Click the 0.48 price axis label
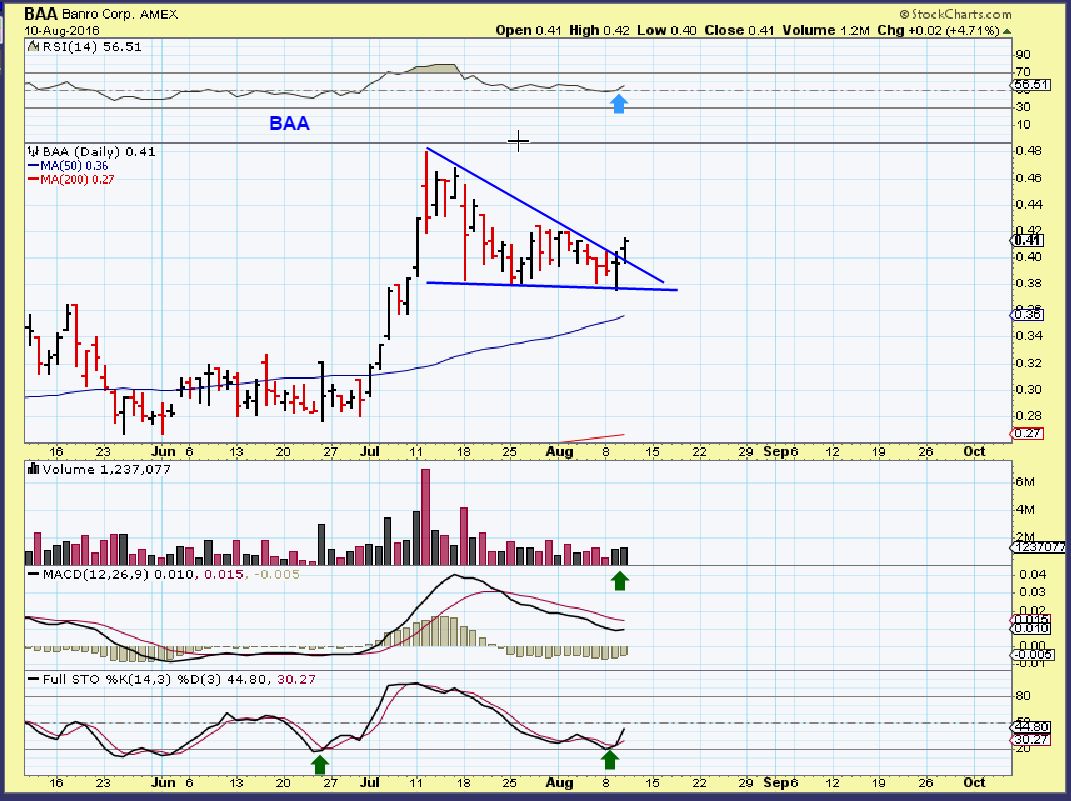Image resolution: width=1071 pixels, height=801 pixels. 1028,150
